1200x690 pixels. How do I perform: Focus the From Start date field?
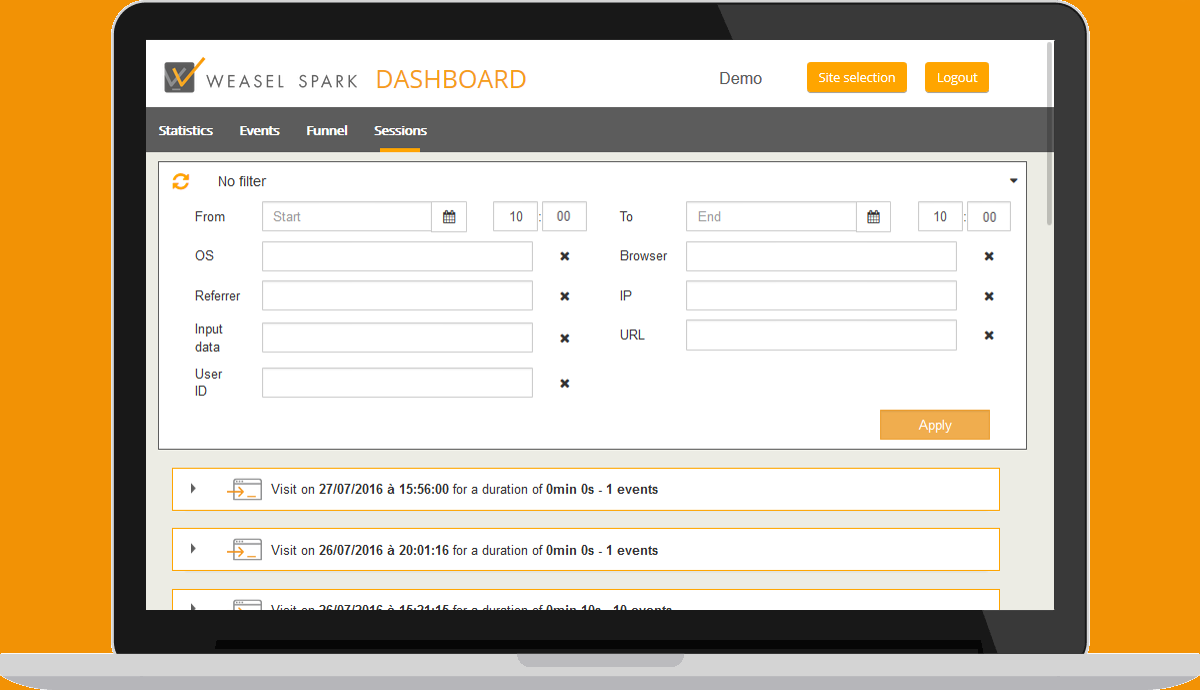click(347, 217)
